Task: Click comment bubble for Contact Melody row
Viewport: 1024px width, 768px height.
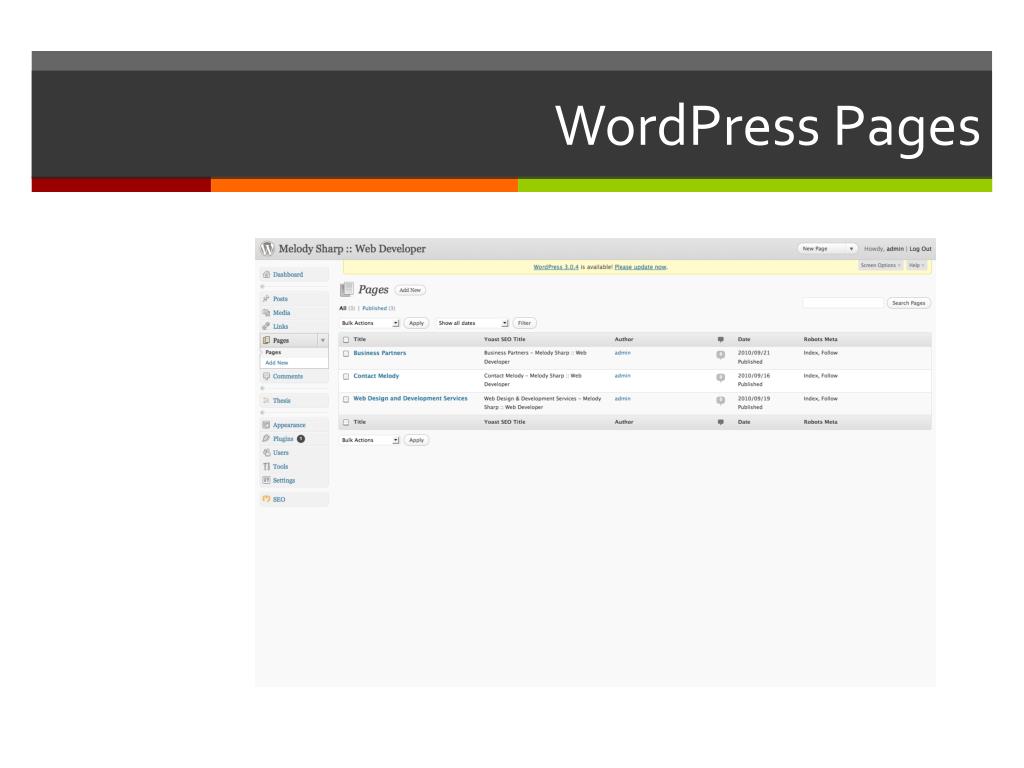Action: coord(721,377)
